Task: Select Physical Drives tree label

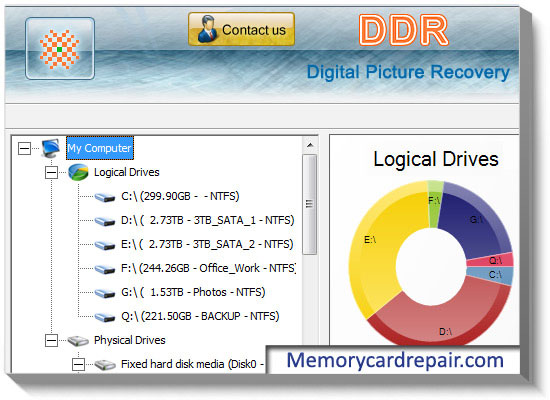Action: tap(130, 340)
